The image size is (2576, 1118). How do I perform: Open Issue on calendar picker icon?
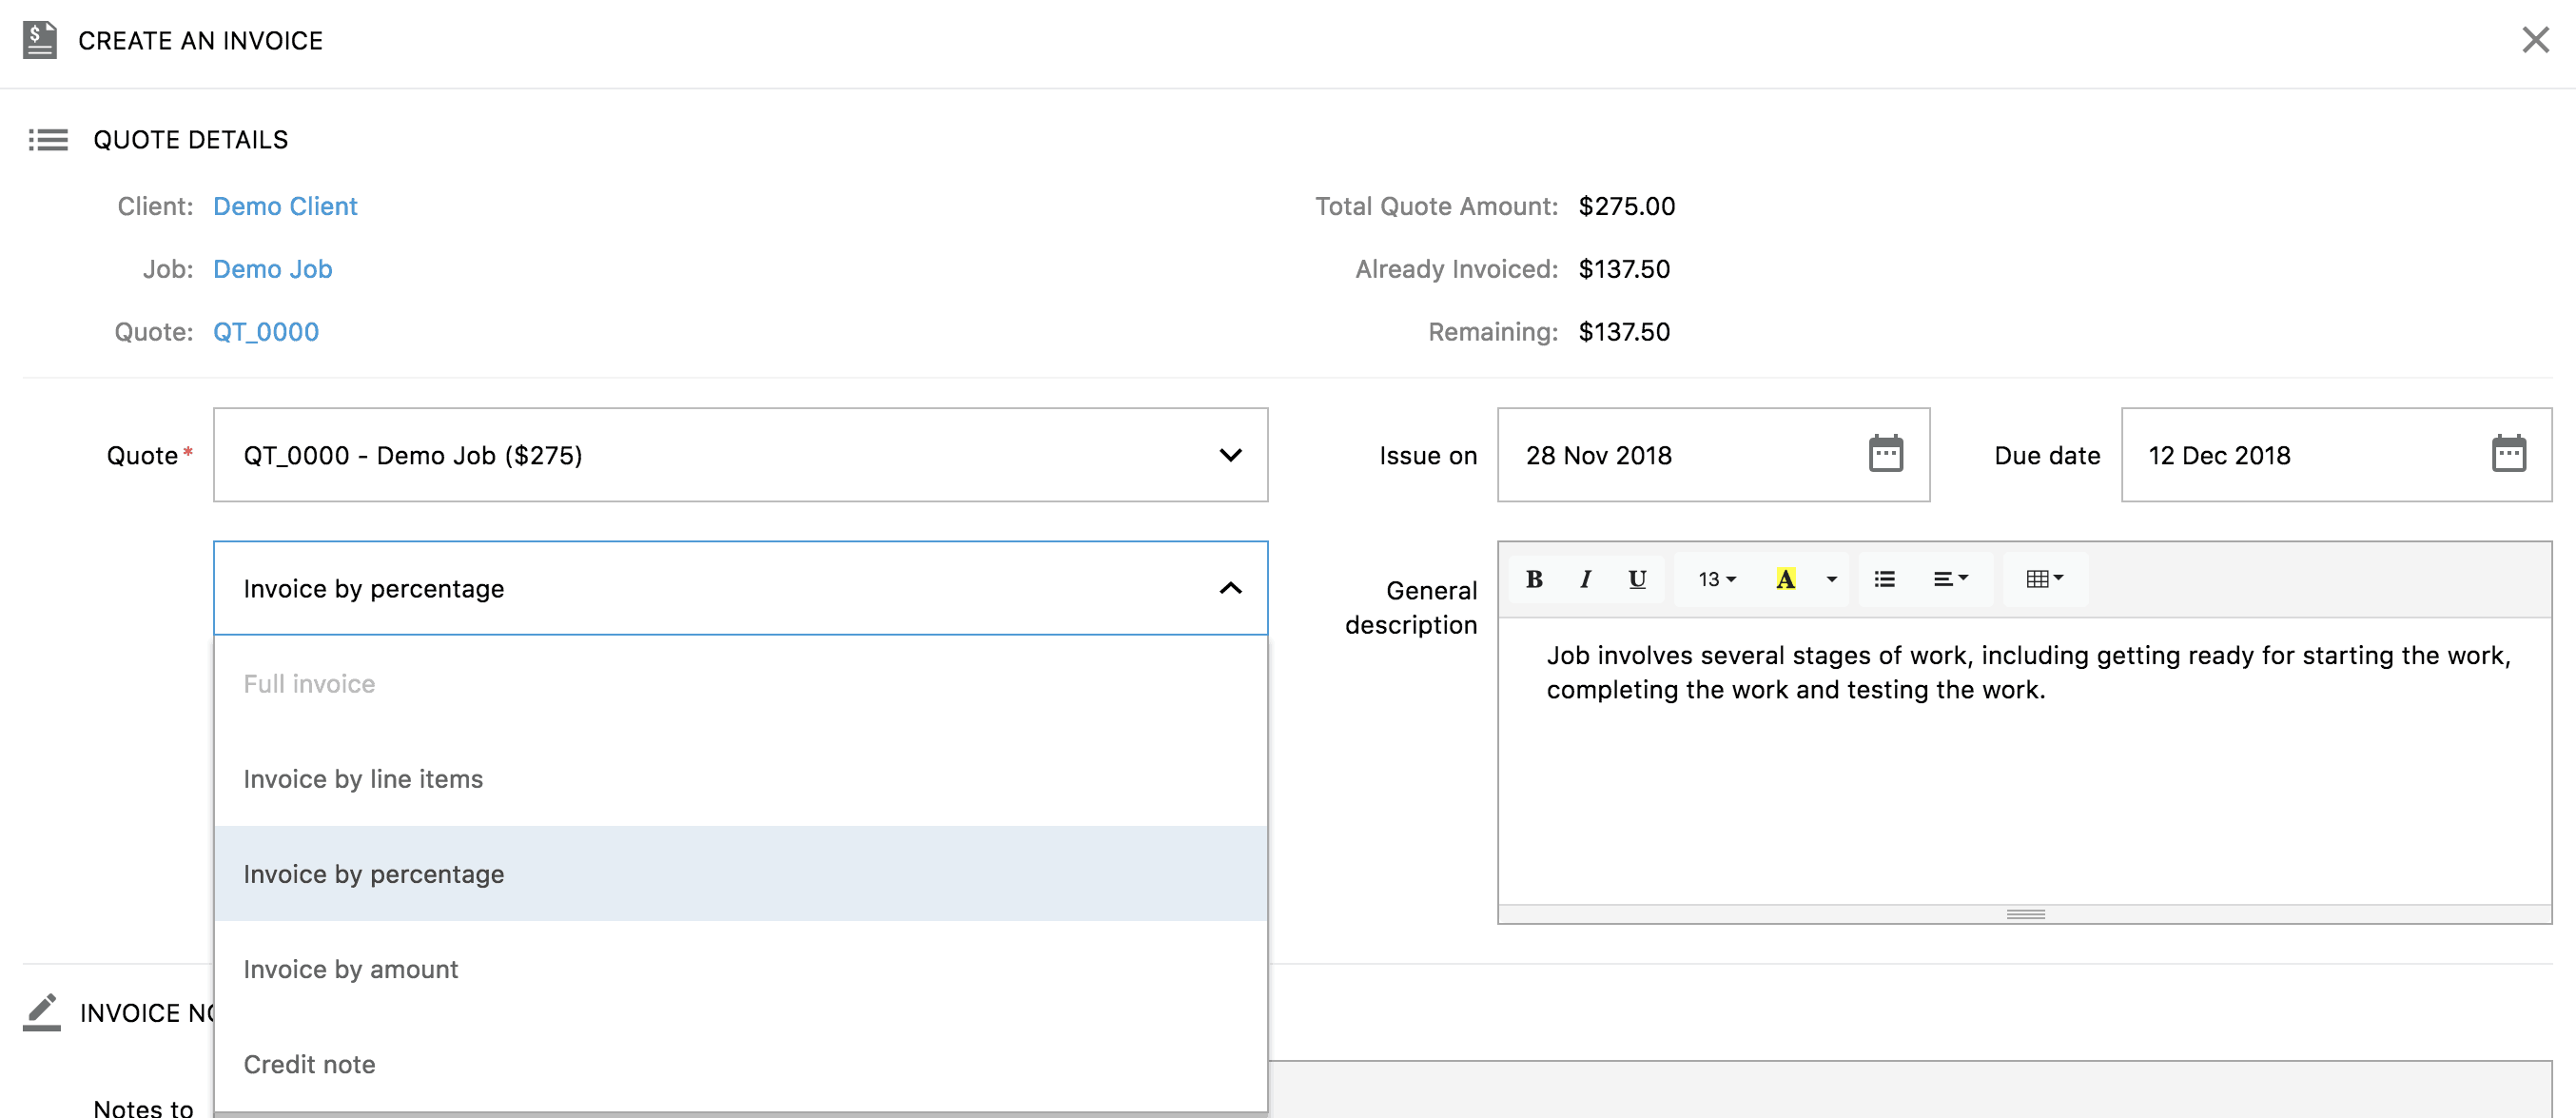1885,454
